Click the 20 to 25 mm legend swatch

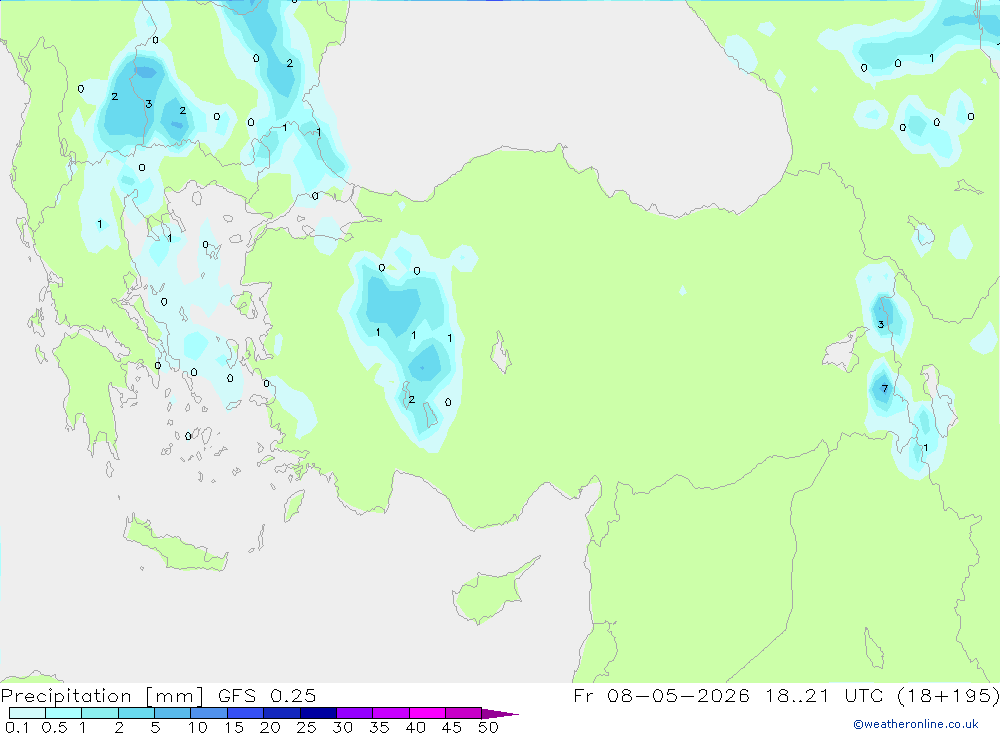click(281, 713)
